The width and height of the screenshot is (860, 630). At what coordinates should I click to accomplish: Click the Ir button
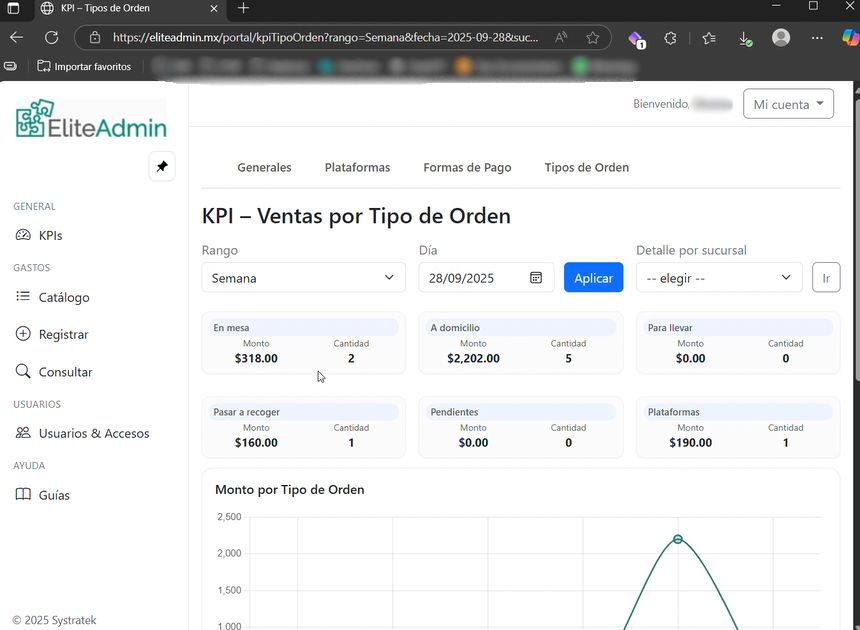click(826, 278)
